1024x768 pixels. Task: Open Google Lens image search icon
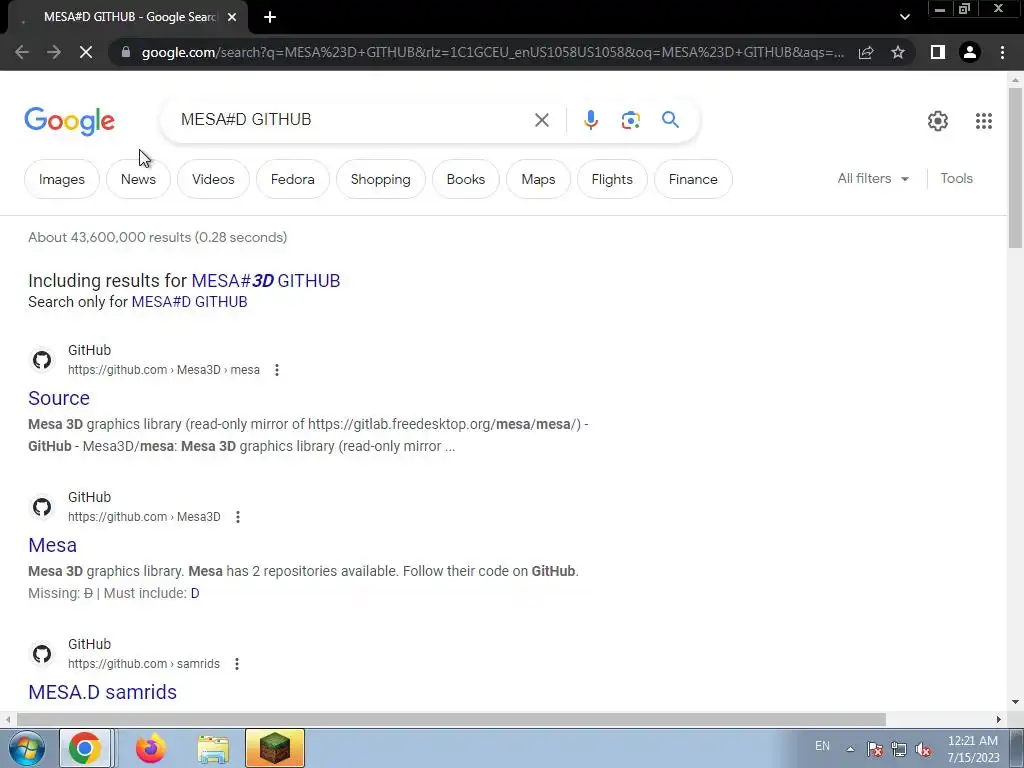click(630, 120)
